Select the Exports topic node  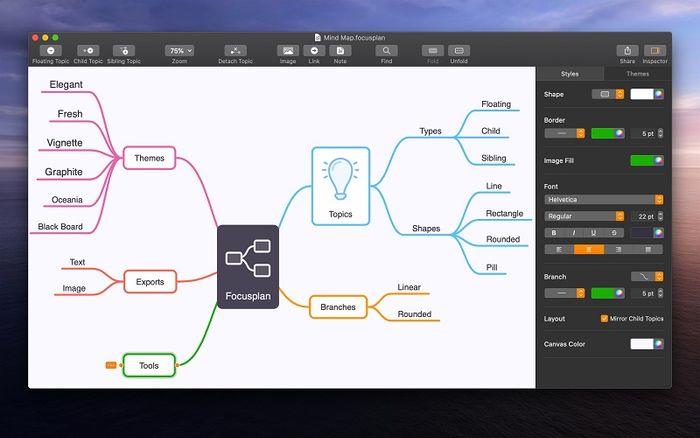pos(150,282)
